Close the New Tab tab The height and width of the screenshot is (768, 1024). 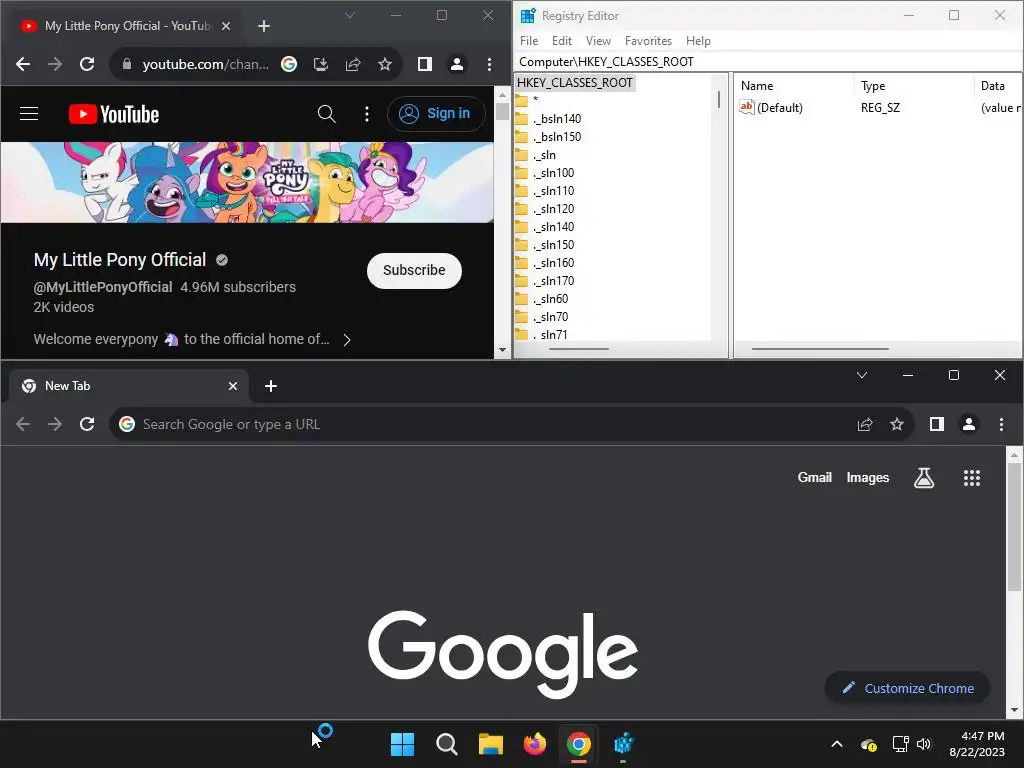tap(232, 386)
